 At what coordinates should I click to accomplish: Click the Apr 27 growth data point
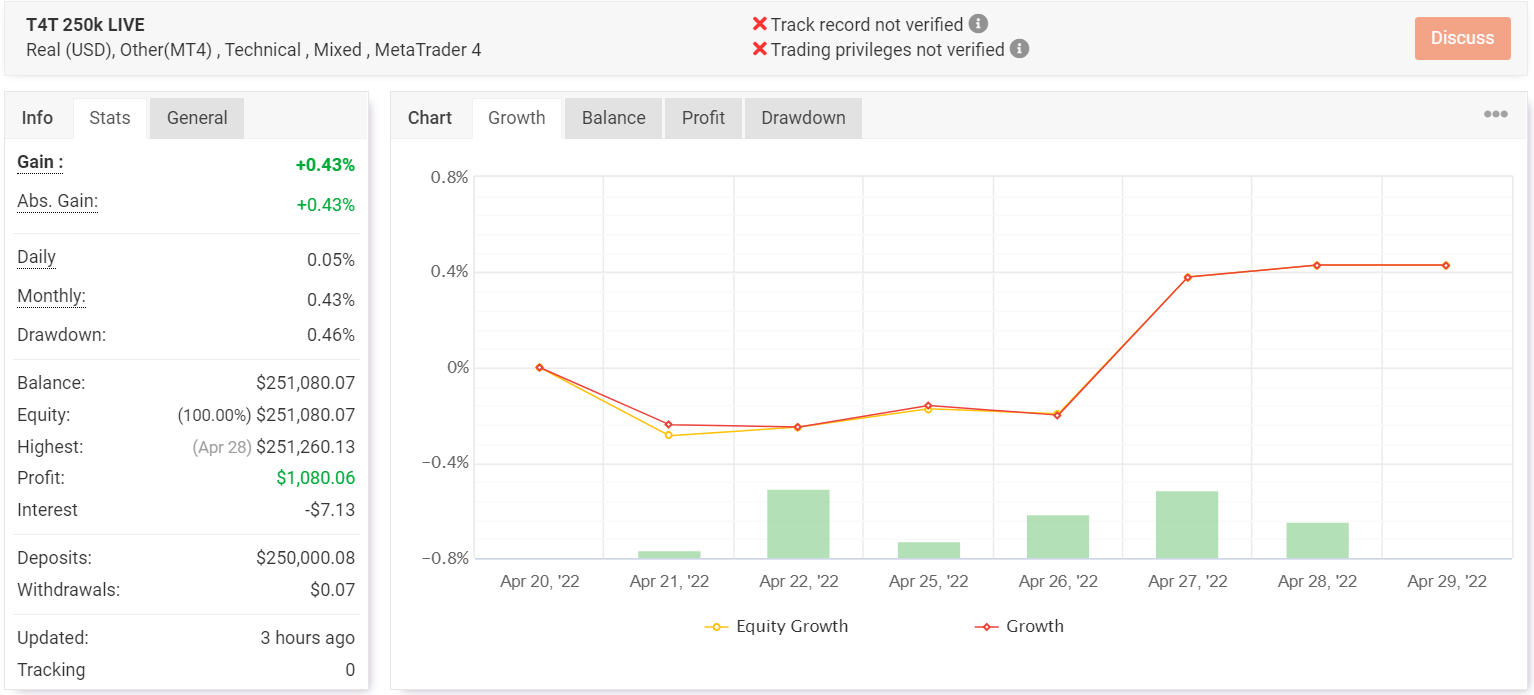coord(1187,277)
